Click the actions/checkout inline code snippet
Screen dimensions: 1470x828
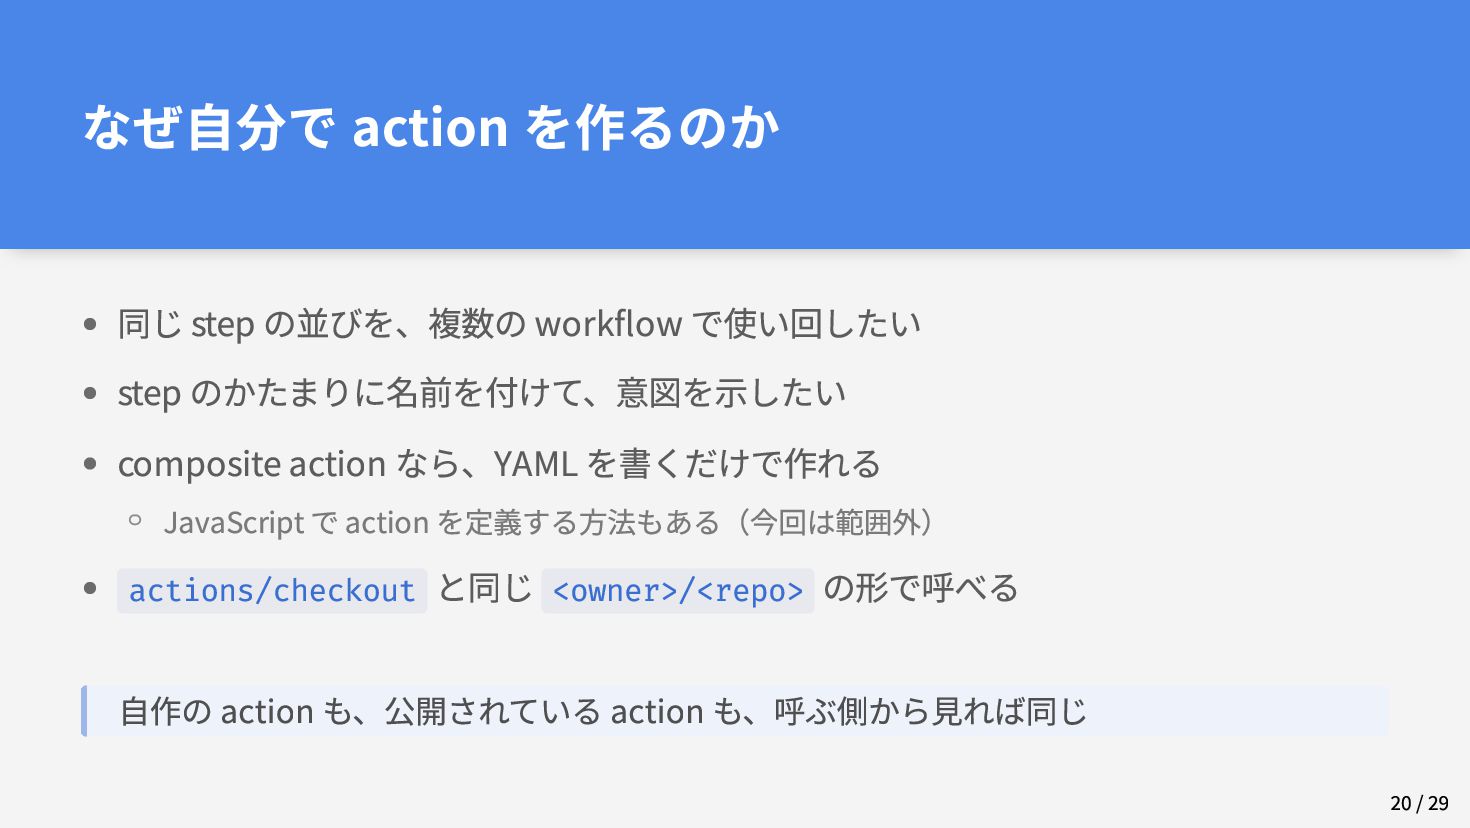[272, 591]
